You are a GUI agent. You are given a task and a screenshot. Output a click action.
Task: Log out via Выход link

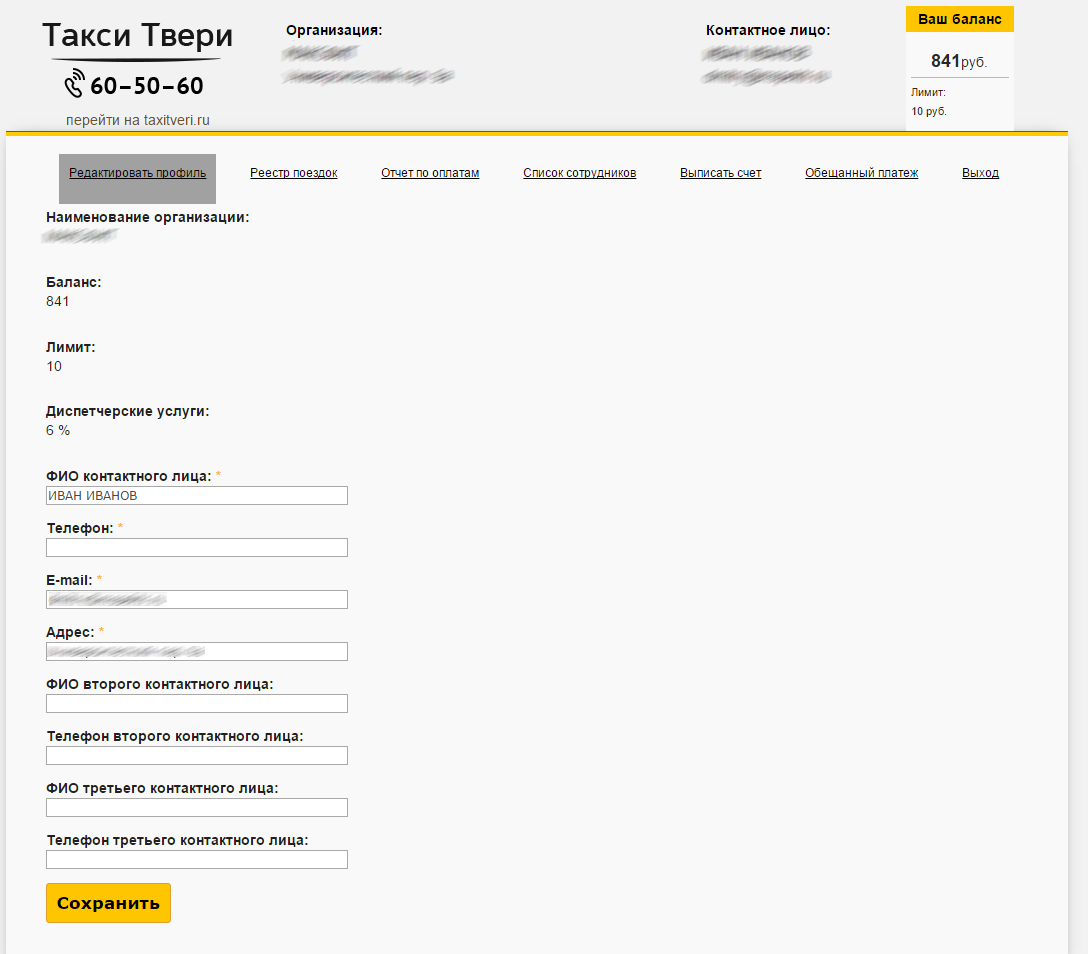click(x=980, y=173)
